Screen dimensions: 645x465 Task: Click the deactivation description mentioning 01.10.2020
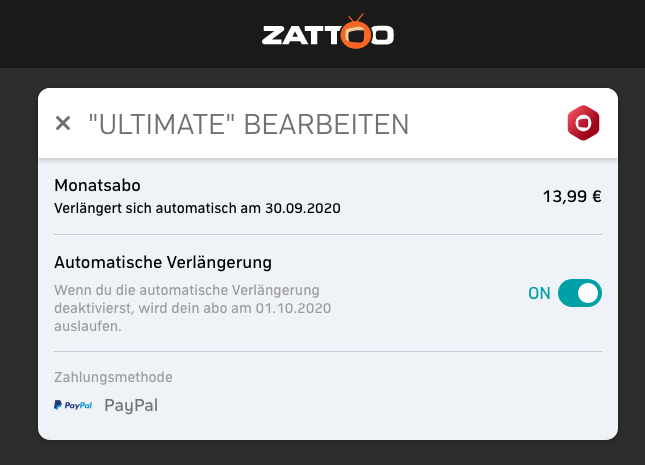click(193, 308)
